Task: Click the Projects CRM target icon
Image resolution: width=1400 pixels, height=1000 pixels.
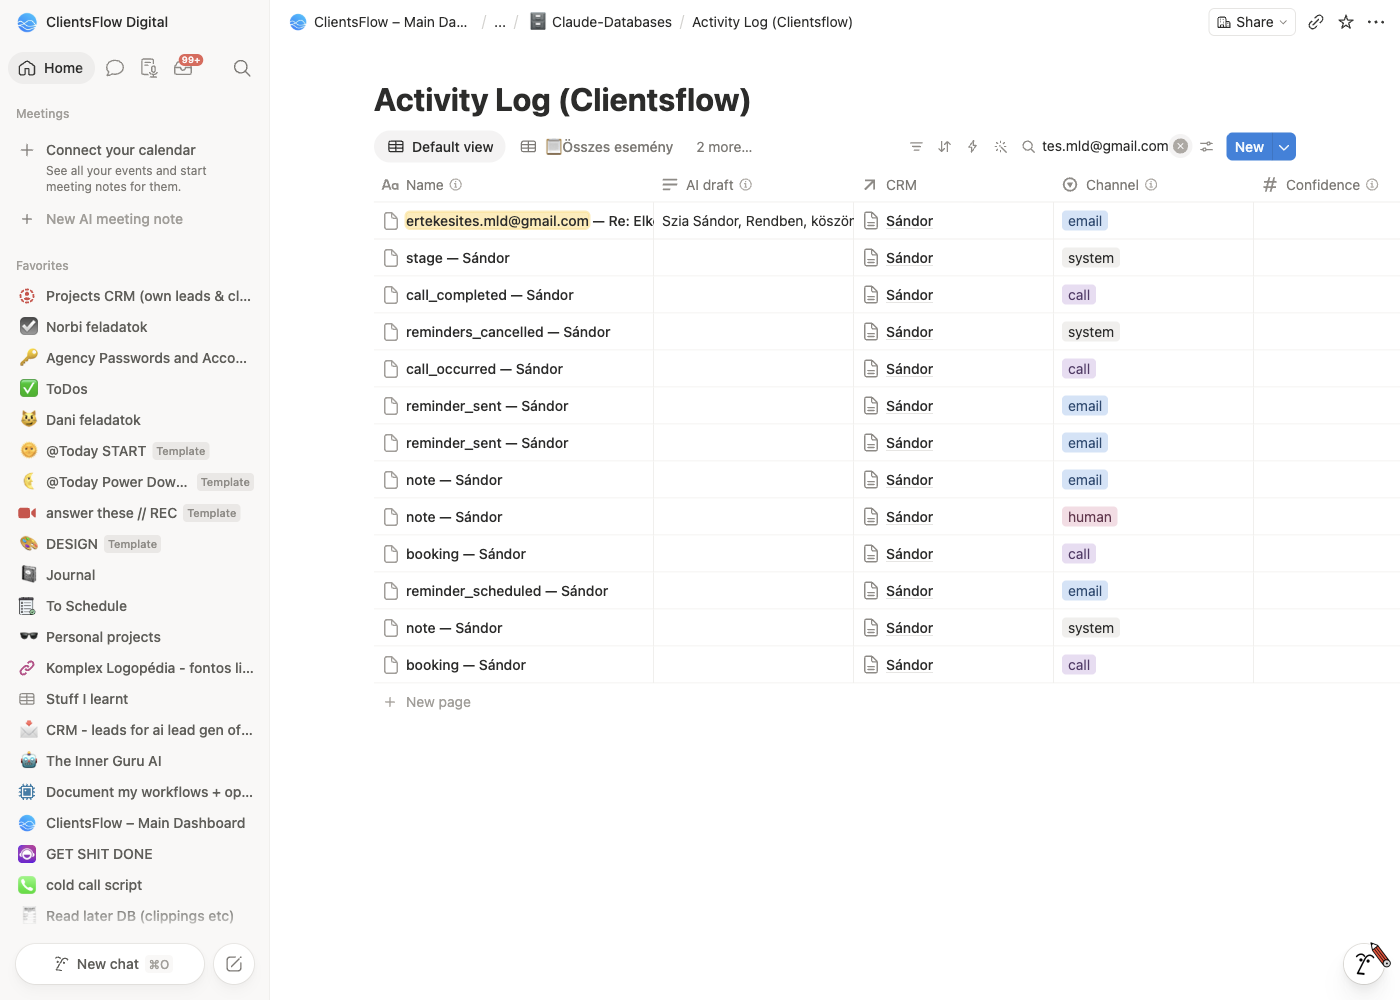Action: tap(28, 296)
